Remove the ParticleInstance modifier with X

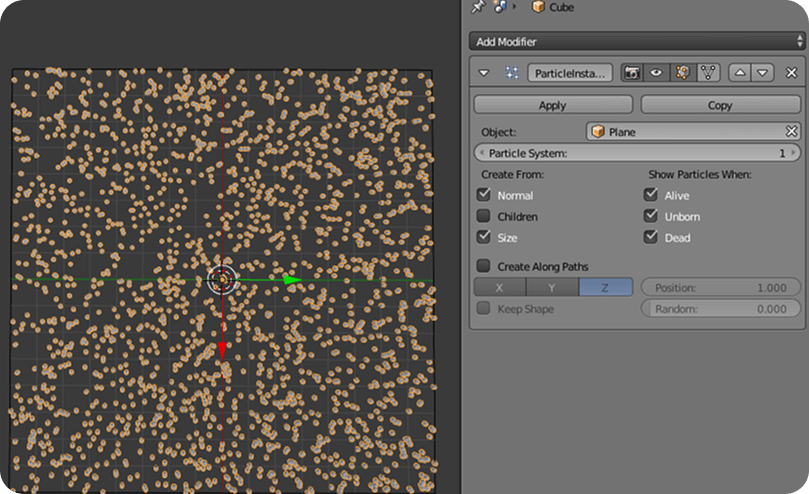[x=790, y=73]
